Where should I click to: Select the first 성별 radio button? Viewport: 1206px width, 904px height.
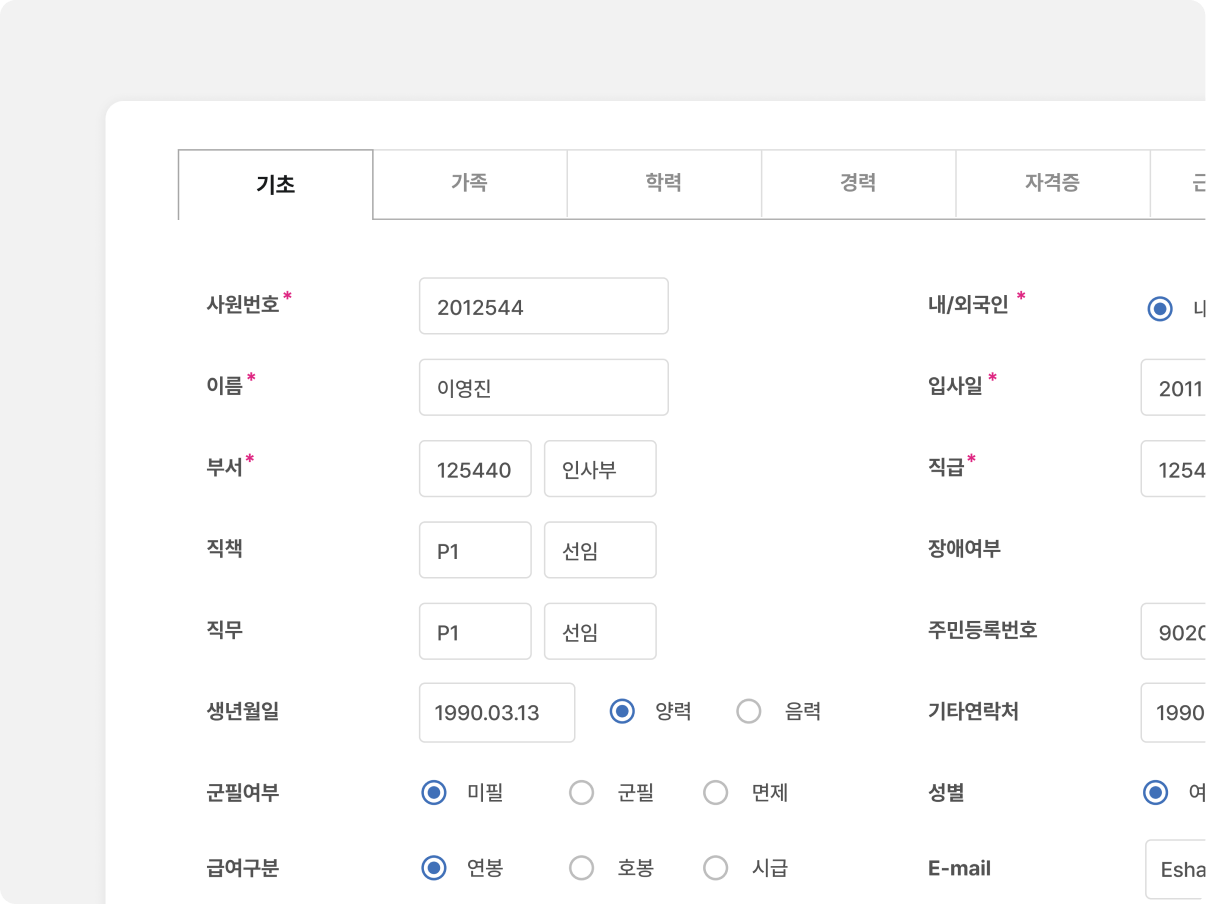(1156, 793)
